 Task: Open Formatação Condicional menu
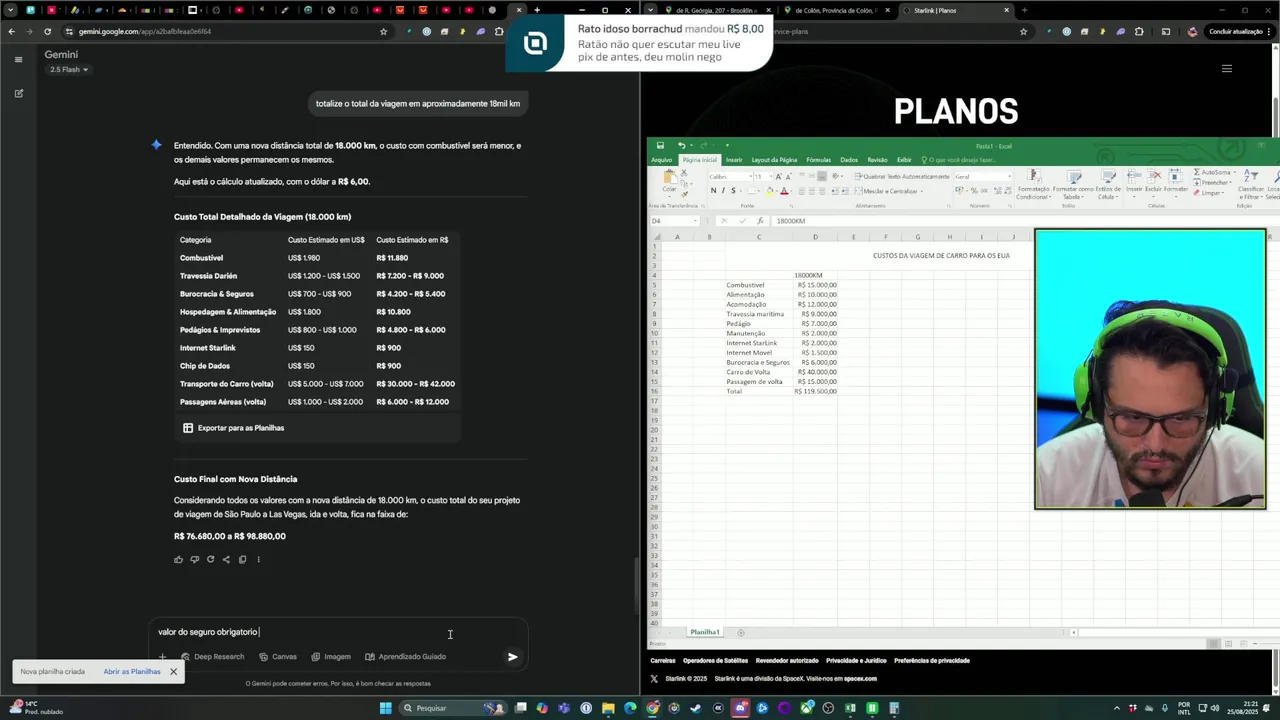point(1033,185)
